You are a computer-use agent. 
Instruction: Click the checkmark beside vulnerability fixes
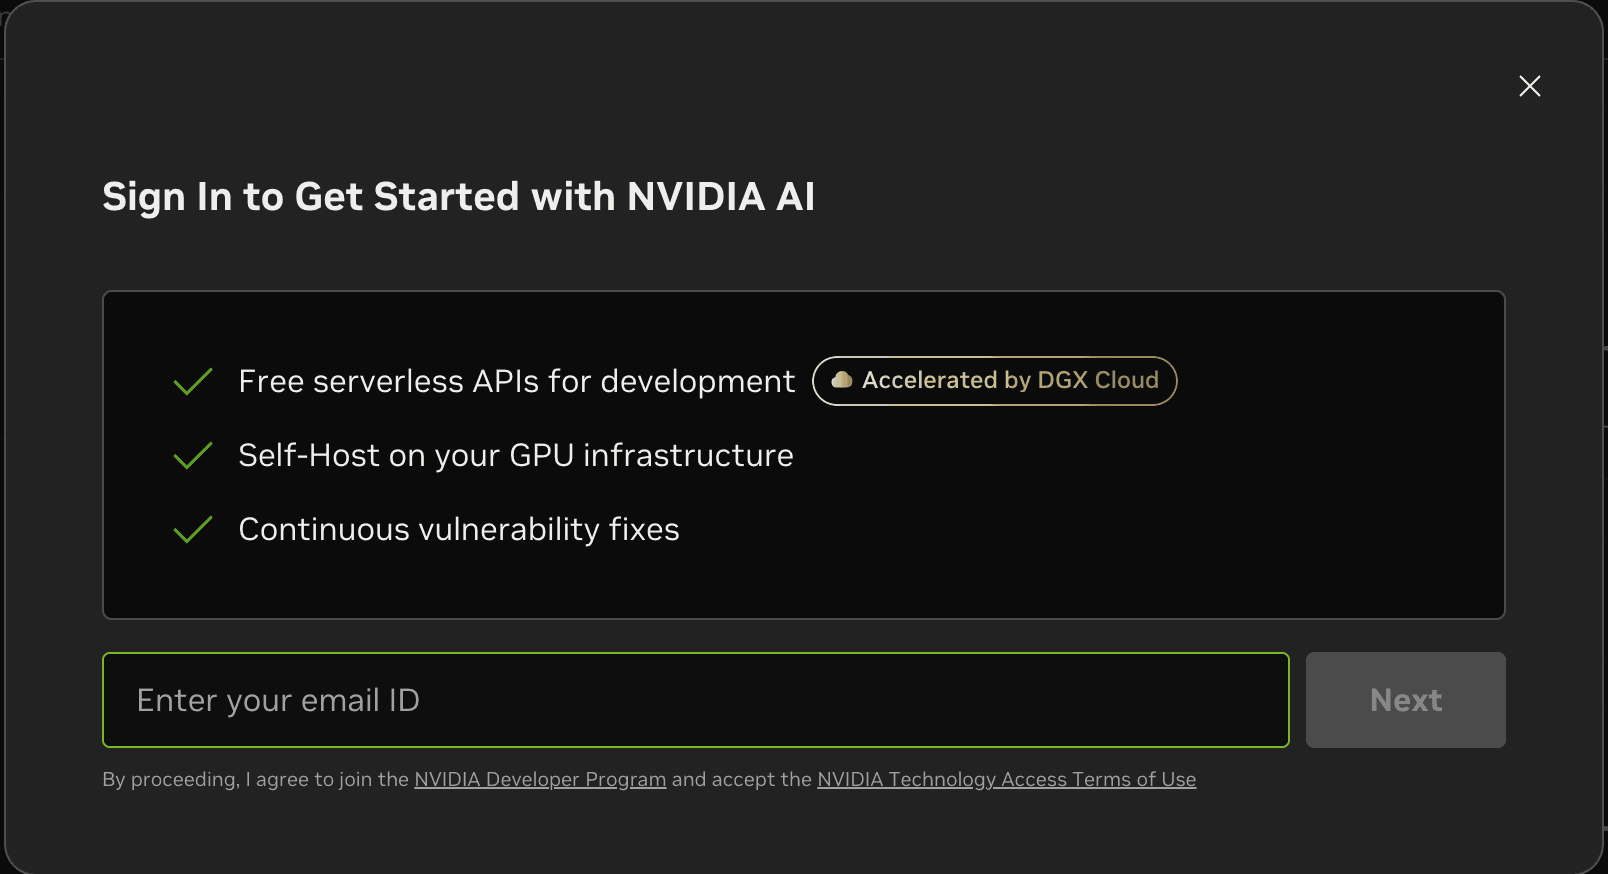pyautogui.click(x=193, y=529)
